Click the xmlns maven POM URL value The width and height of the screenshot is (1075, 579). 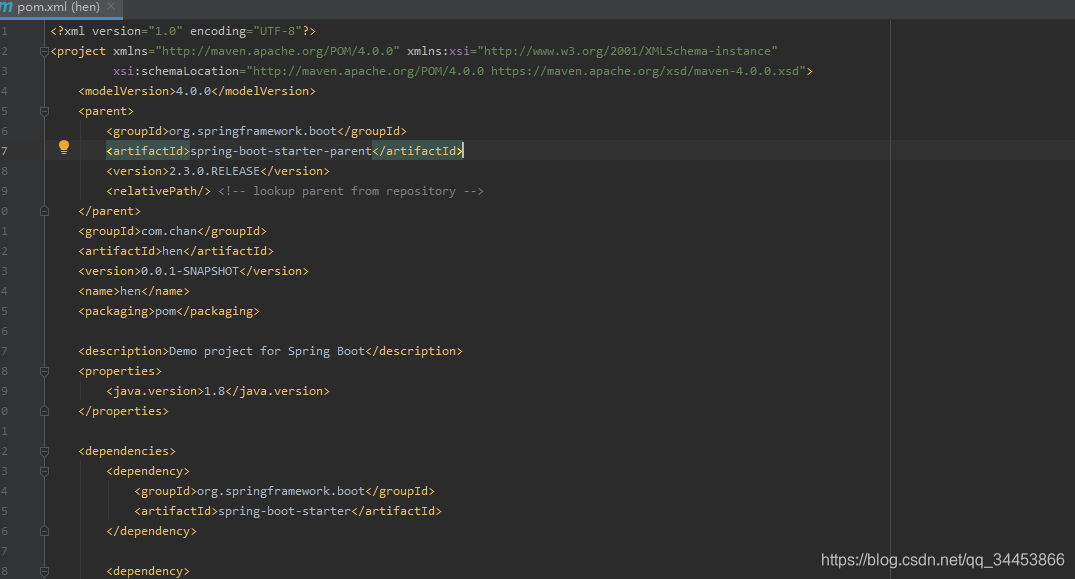(x=278, y=51)
